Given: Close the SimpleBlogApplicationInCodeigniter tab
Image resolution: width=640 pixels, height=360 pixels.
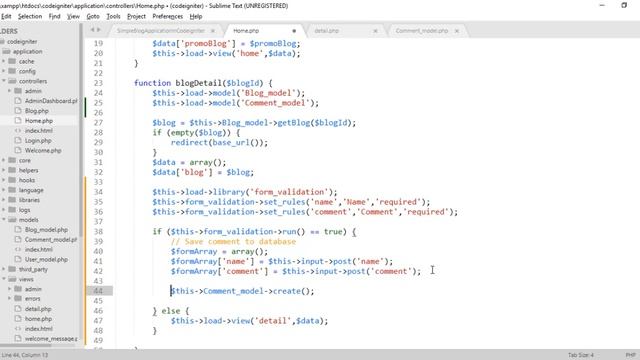Looking at the screenshot, I should tap(213, 31).
